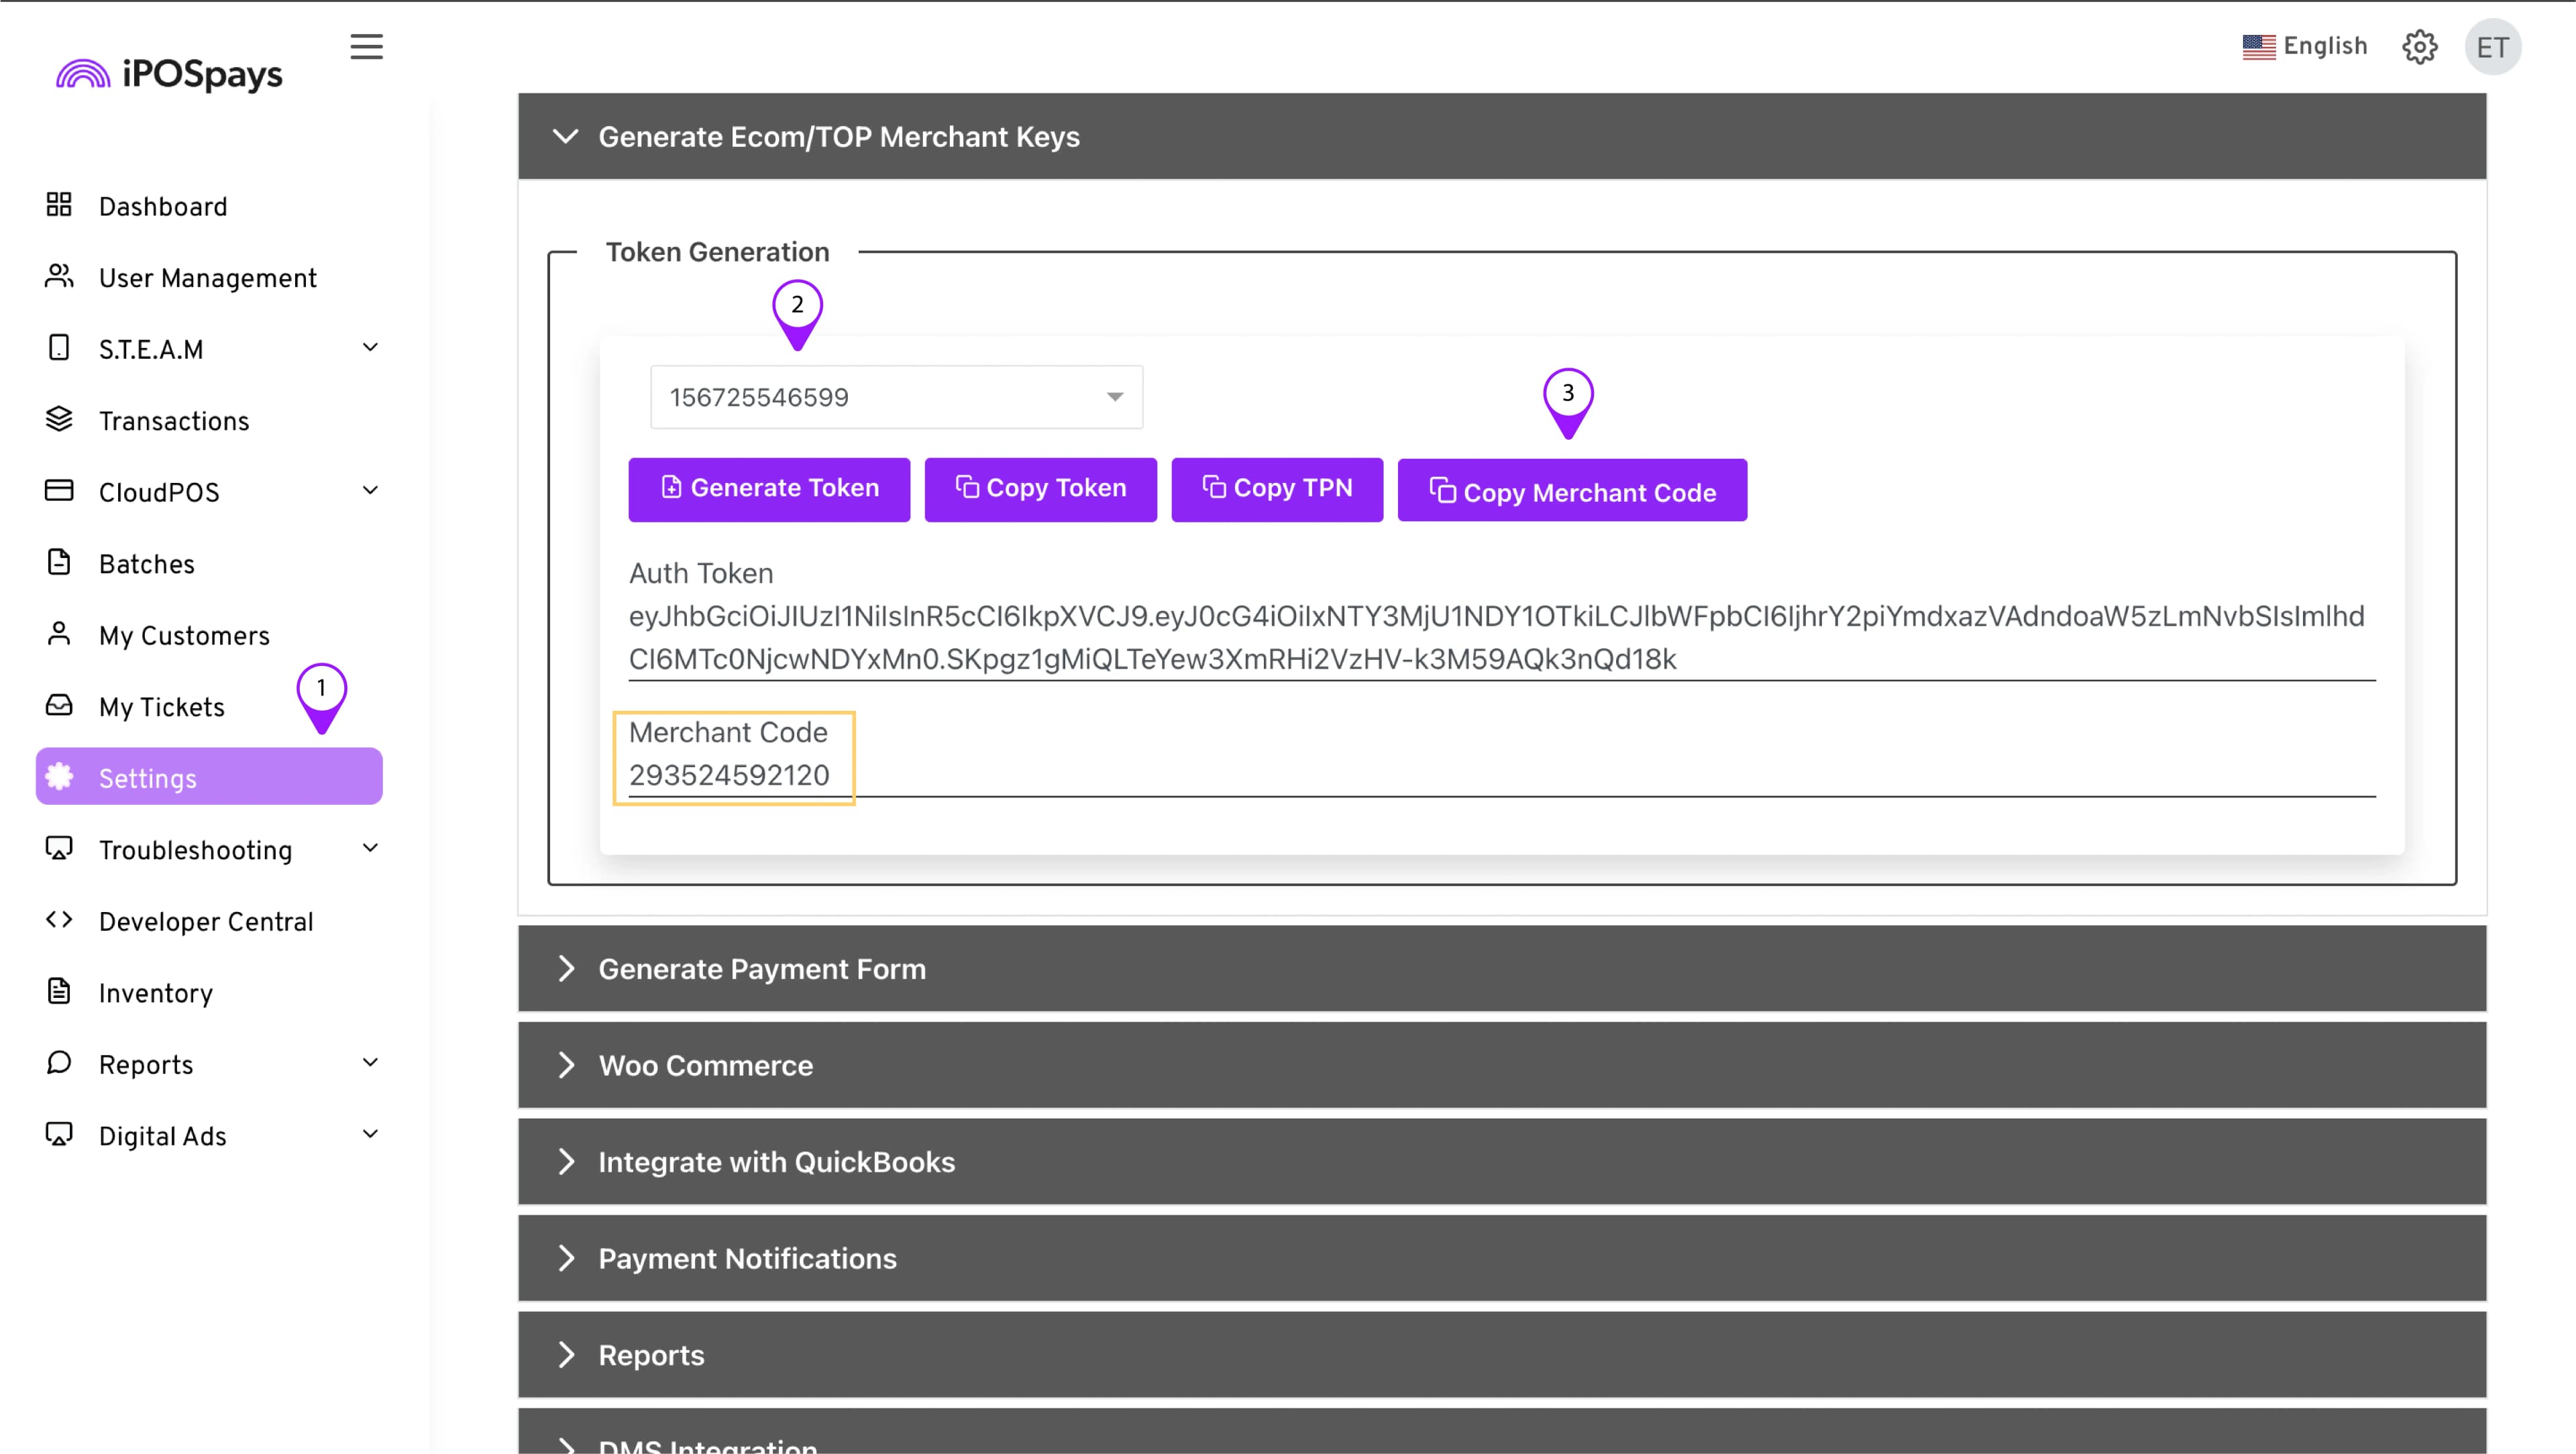Expand the S.T.E.A.M submenu chevron
2576x1454 pixels.
pos(370,348)
